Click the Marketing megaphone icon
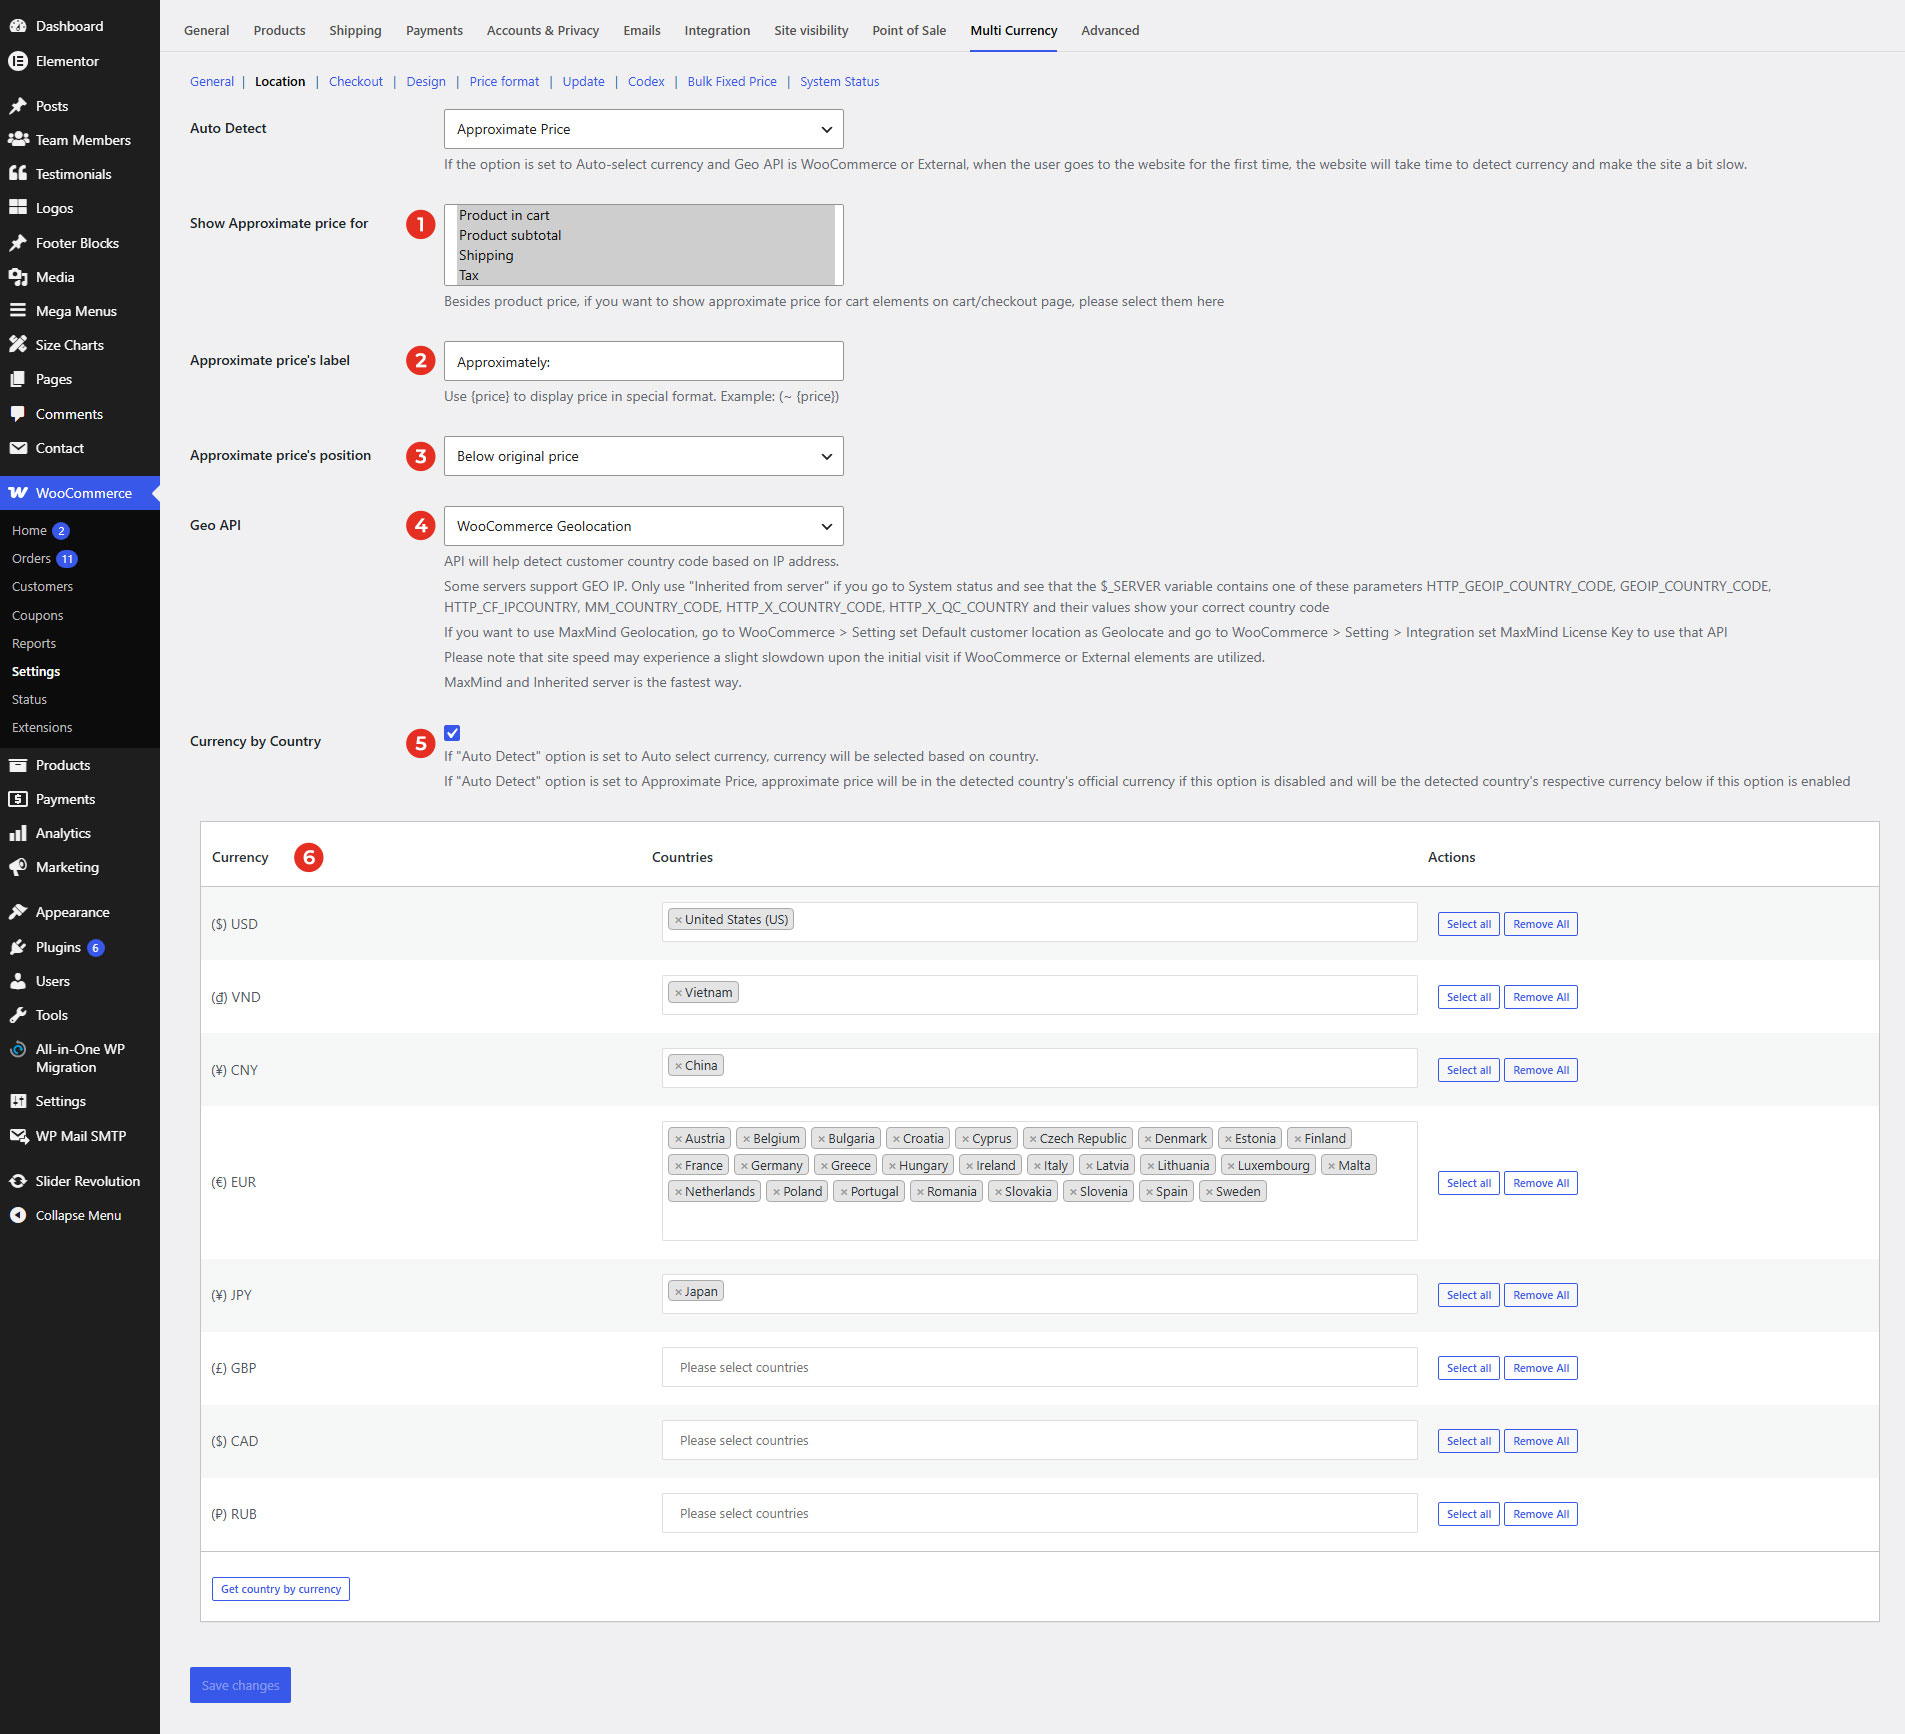The image size is (1905, 1734). [18, 867]
